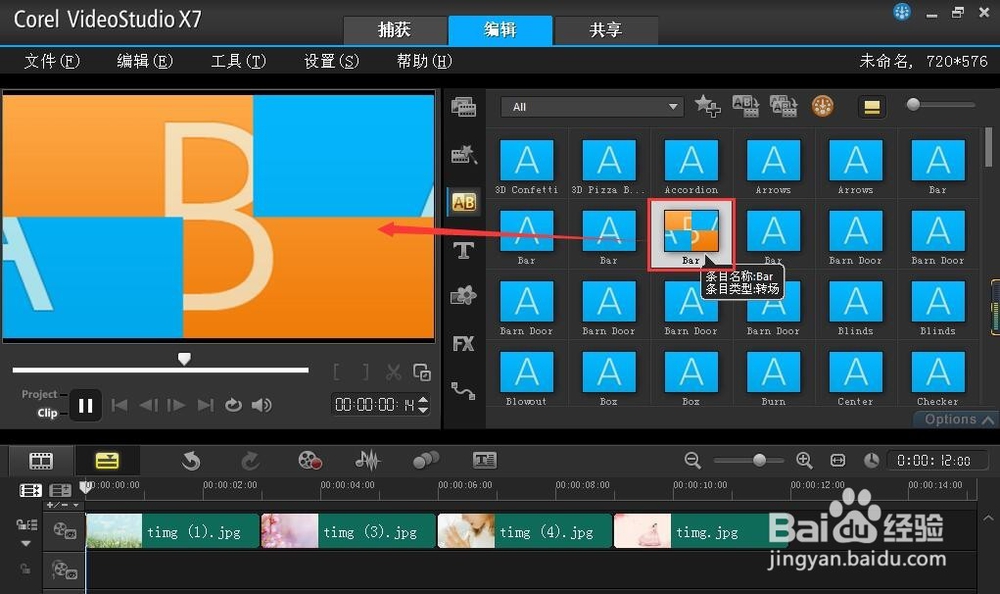Screen dimensions: 1000x594
Task: Increase the preview timecode with stepper
Action: pyautogui.click(x=423, y=399)
